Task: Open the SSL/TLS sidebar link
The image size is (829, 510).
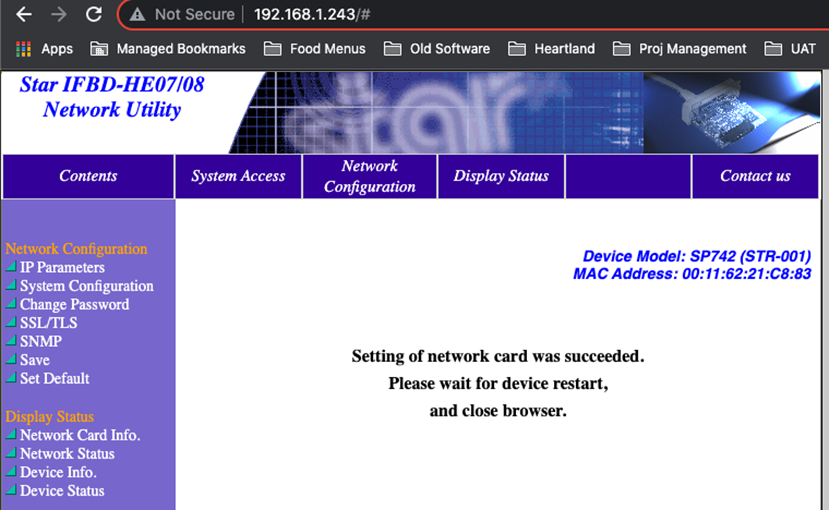Action: (49, 323)
